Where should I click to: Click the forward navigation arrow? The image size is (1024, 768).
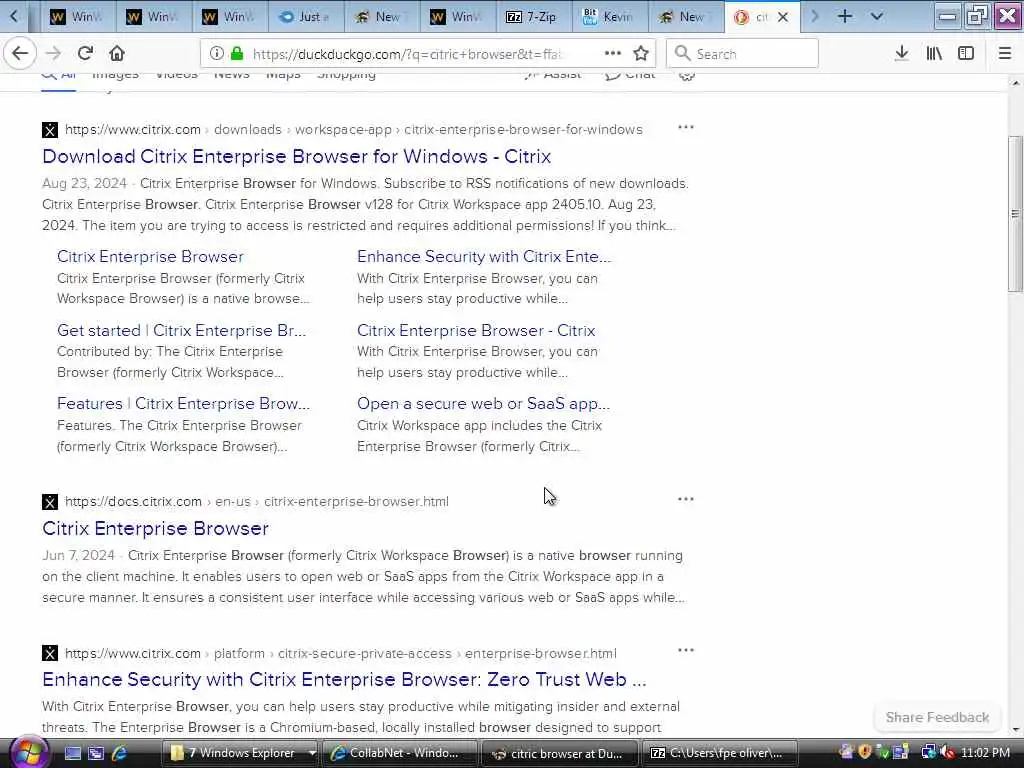(54, 54)
